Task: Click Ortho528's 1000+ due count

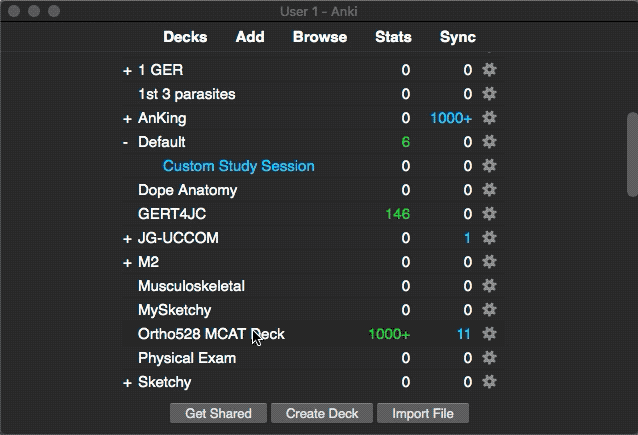Action: pos(389,334)
